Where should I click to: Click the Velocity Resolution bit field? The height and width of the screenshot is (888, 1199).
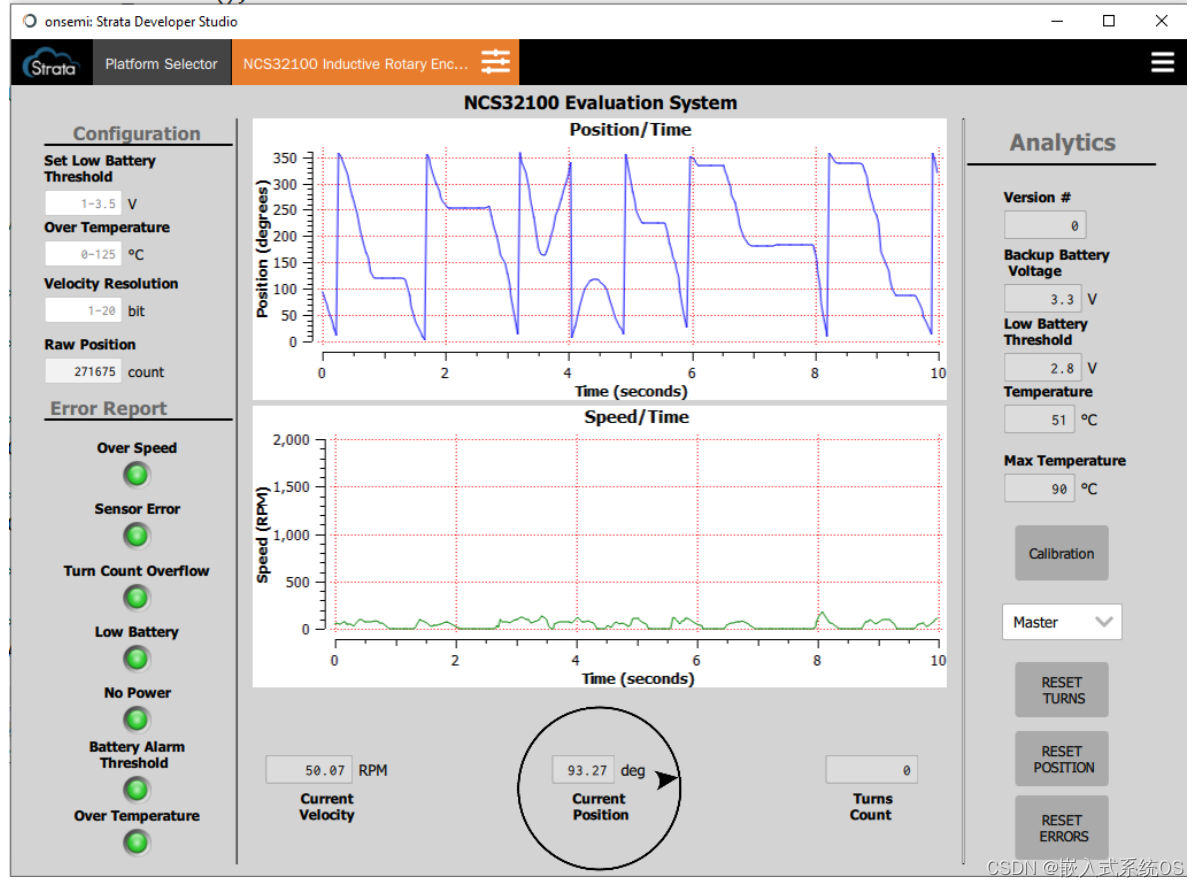click(x=83, y=311)
